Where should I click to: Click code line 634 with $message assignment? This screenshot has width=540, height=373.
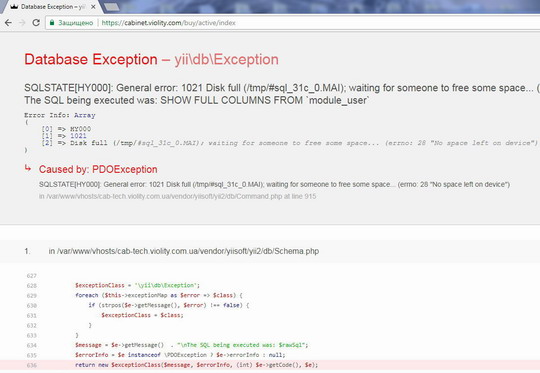tap(191, 345)
